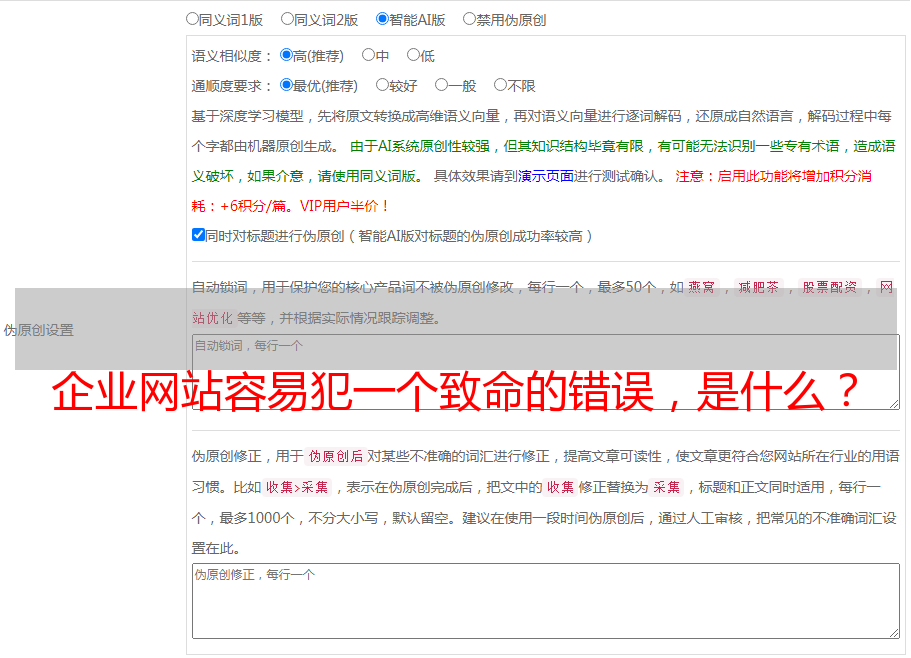Click the 减肥茶 example keyword
The image size is (911, 658).
[x=758, y=287]
